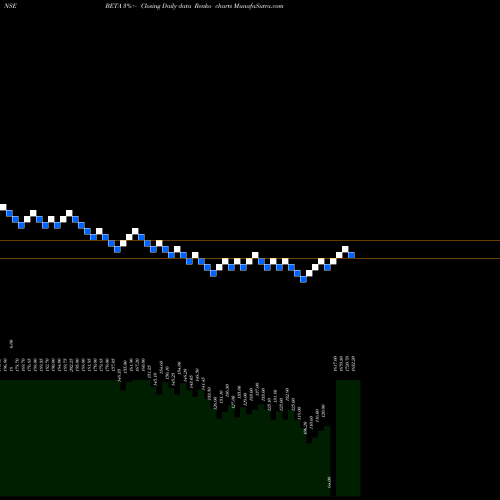Click the upper orange price level line
This screenshot has height=500, width=500.
(x=250, y=240)
